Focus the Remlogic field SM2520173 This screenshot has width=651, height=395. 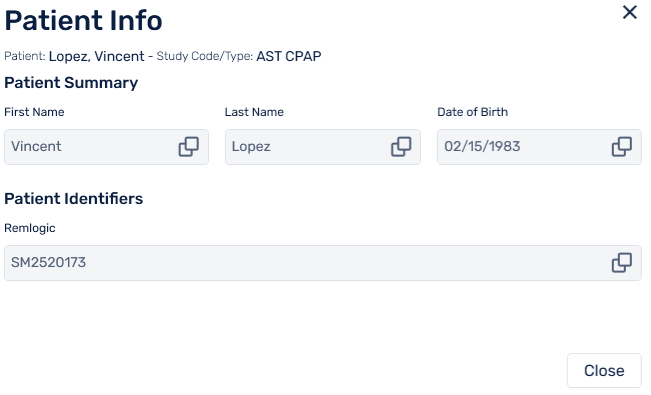[323, 263]
